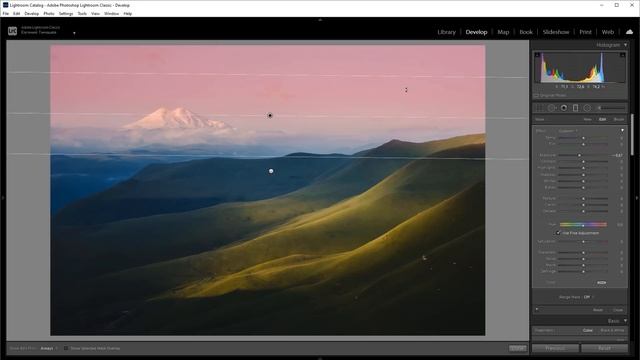Screen dimensions: 640x360
Task: Open the cloud sync status icon
Action: point(629,32)
